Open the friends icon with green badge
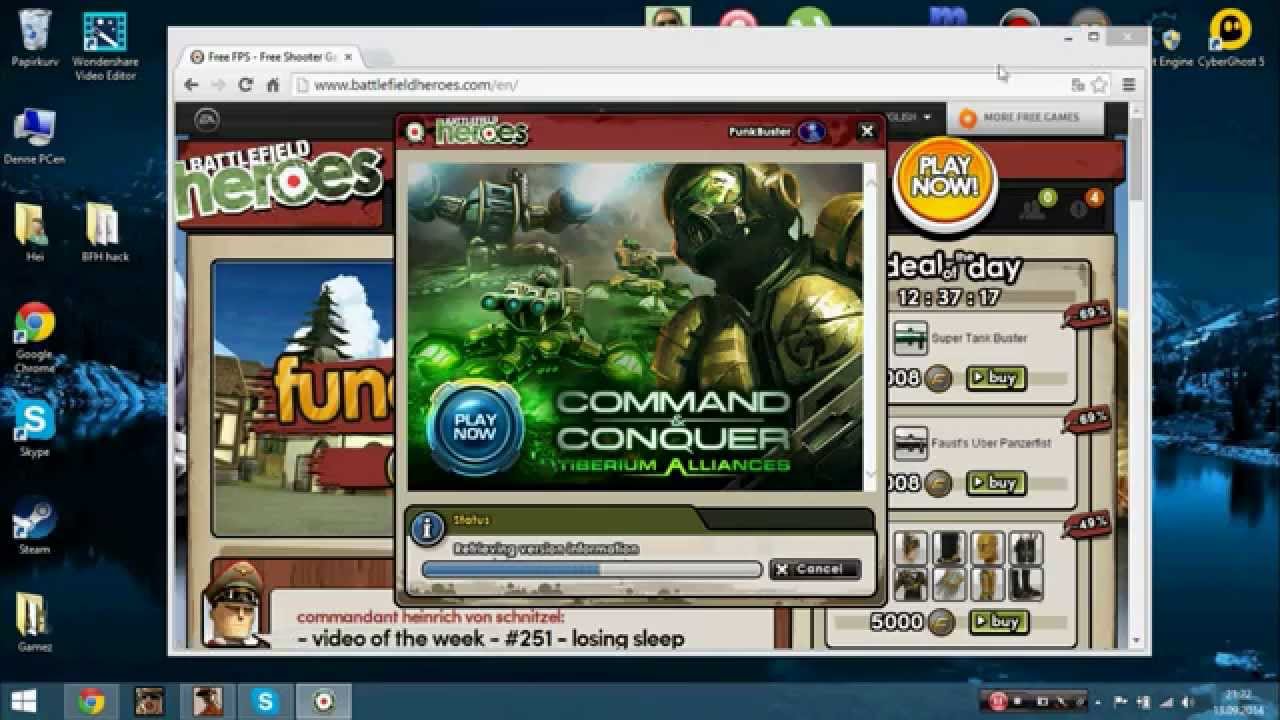 (x=1037, y=206)
